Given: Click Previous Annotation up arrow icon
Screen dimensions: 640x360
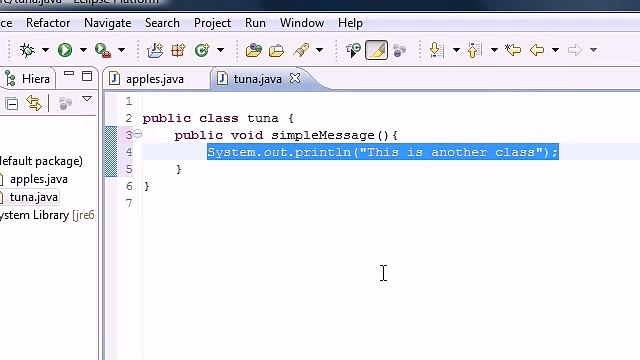Looking at the screenshot, I should [474, 50].
